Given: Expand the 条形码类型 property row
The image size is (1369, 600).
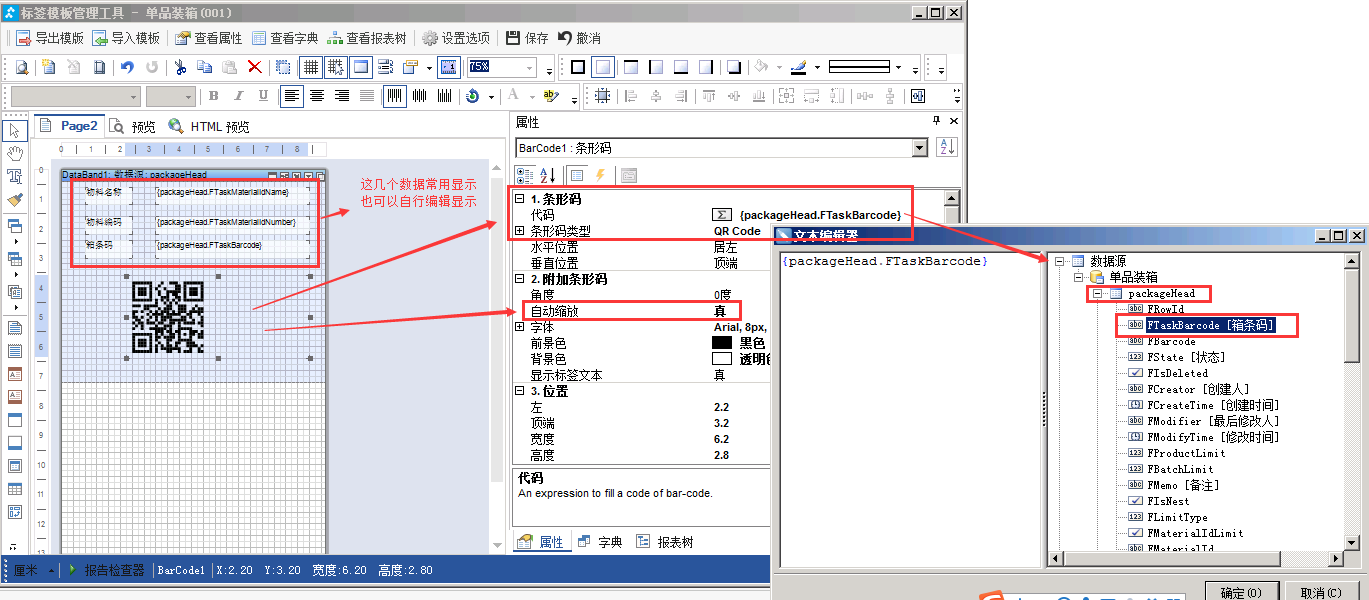Looking at the screenshot, I should point(520,231).
